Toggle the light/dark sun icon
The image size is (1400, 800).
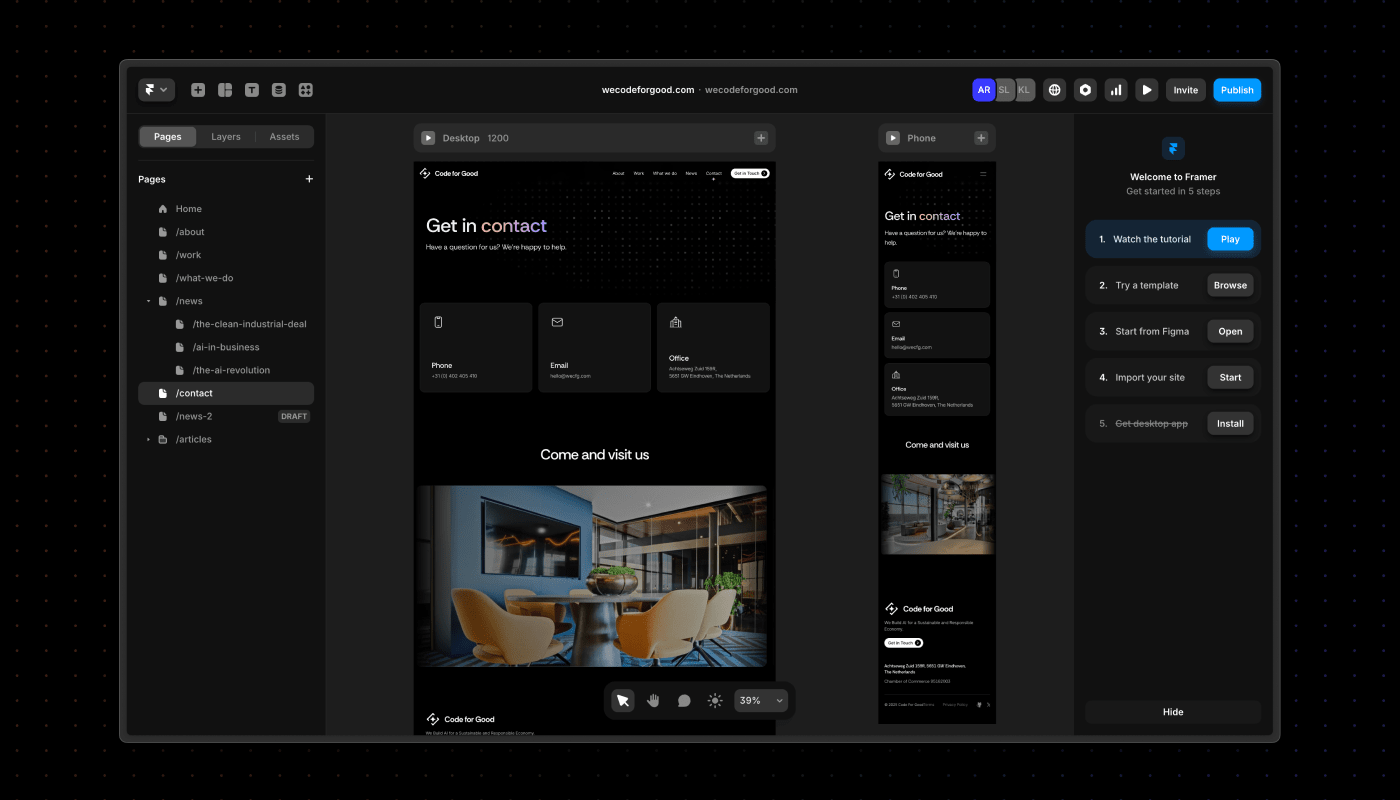pyautogui.click(x=715, y=701)
